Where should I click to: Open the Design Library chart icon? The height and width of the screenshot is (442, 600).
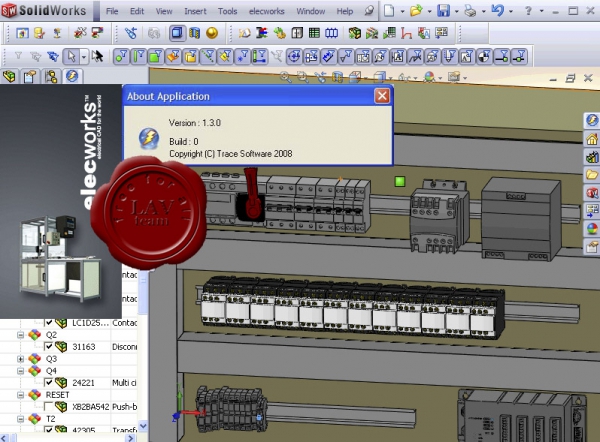point(592,157)
